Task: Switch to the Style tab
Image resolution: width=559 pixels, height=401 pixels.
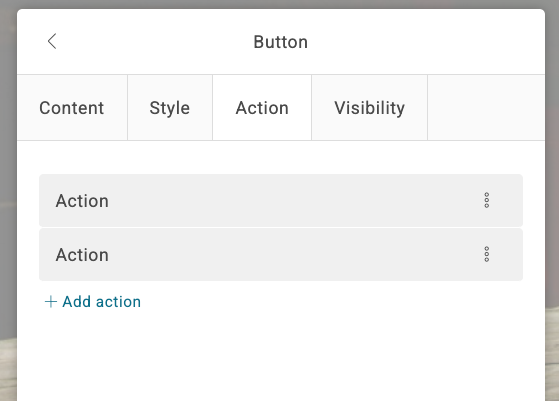Action: (x=170, y=108)
